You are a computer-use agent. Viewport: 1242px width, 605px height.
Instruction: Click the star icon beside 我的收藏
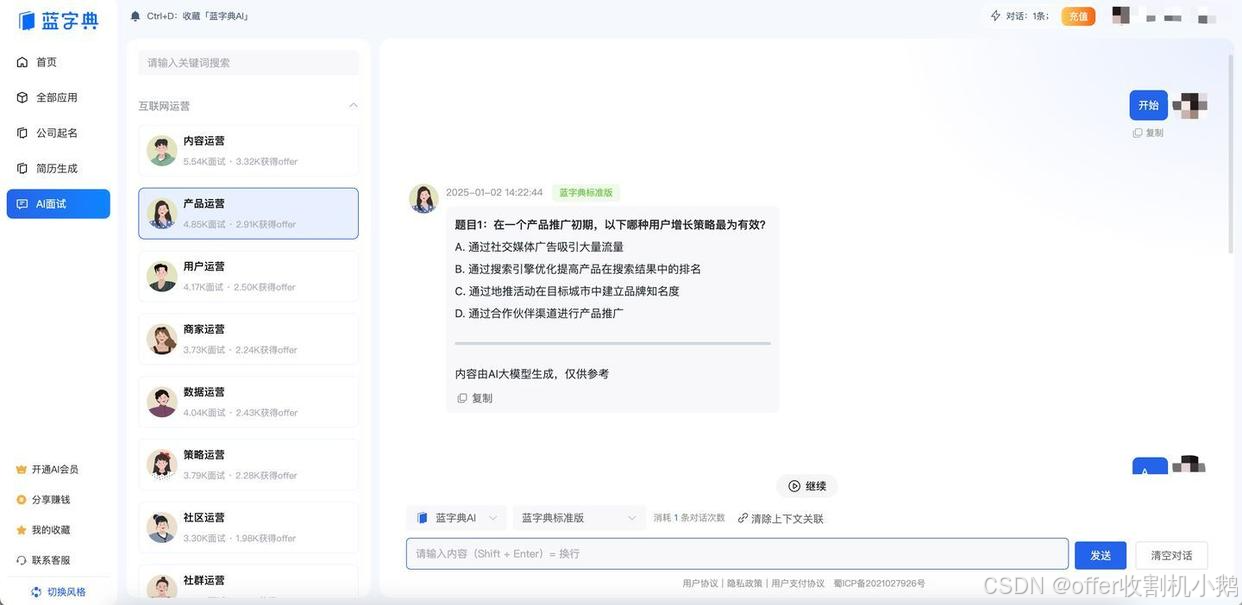pos(21,530)
